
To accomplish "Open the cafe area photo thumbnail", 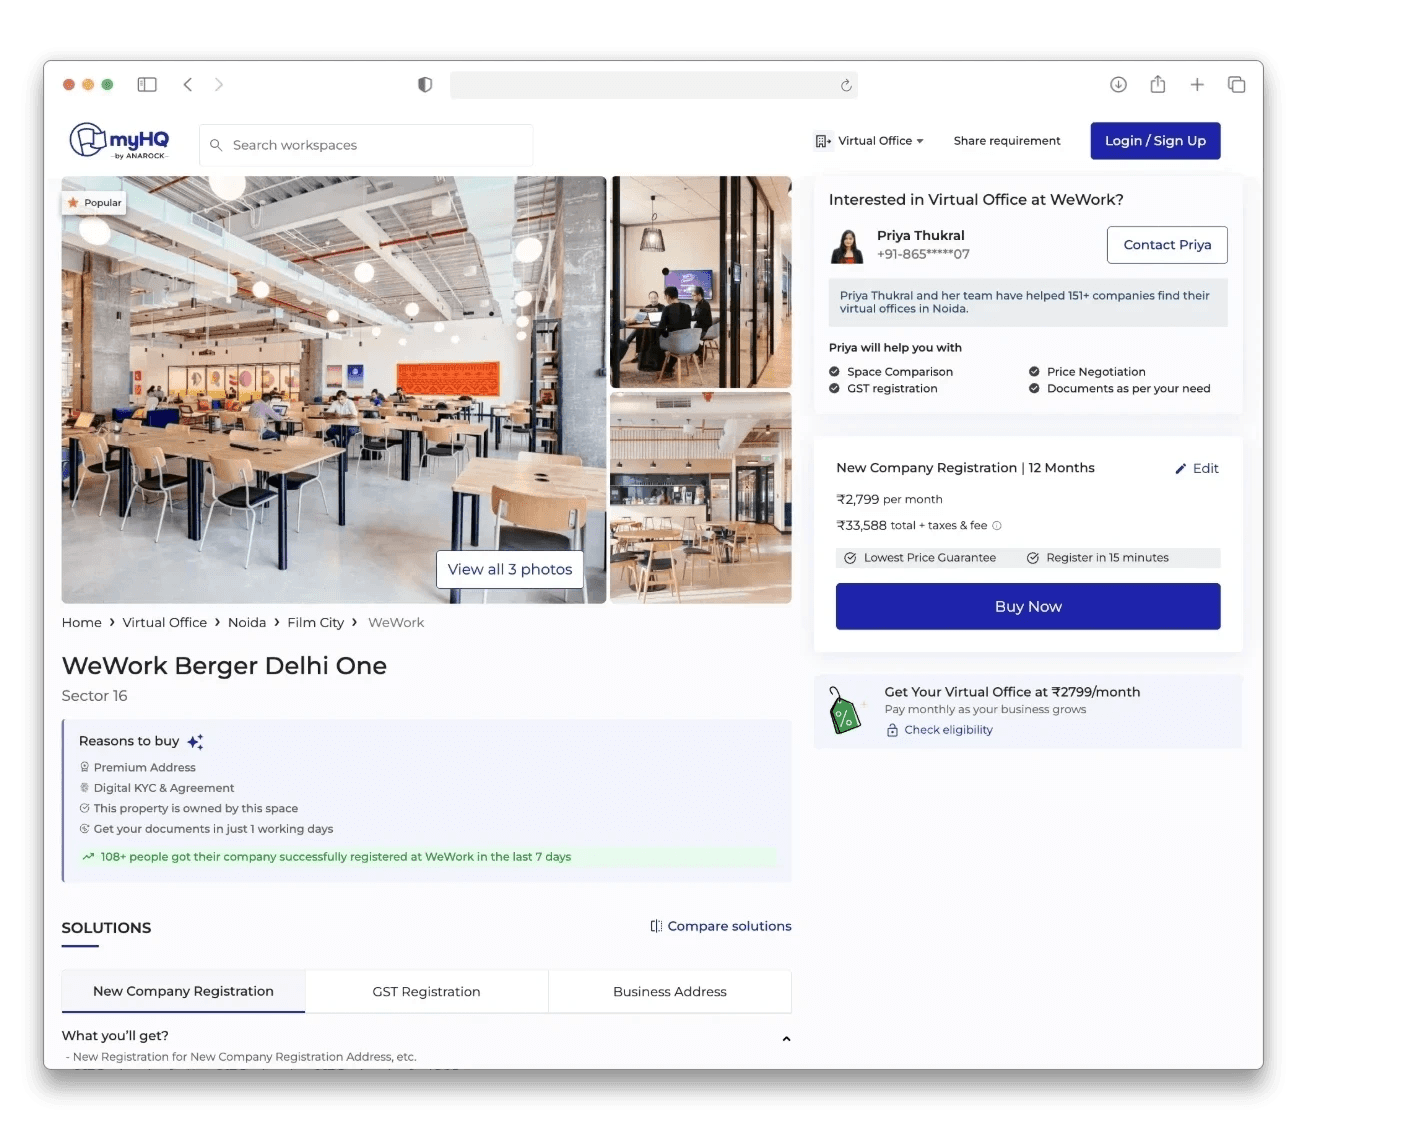I will 701,498.
